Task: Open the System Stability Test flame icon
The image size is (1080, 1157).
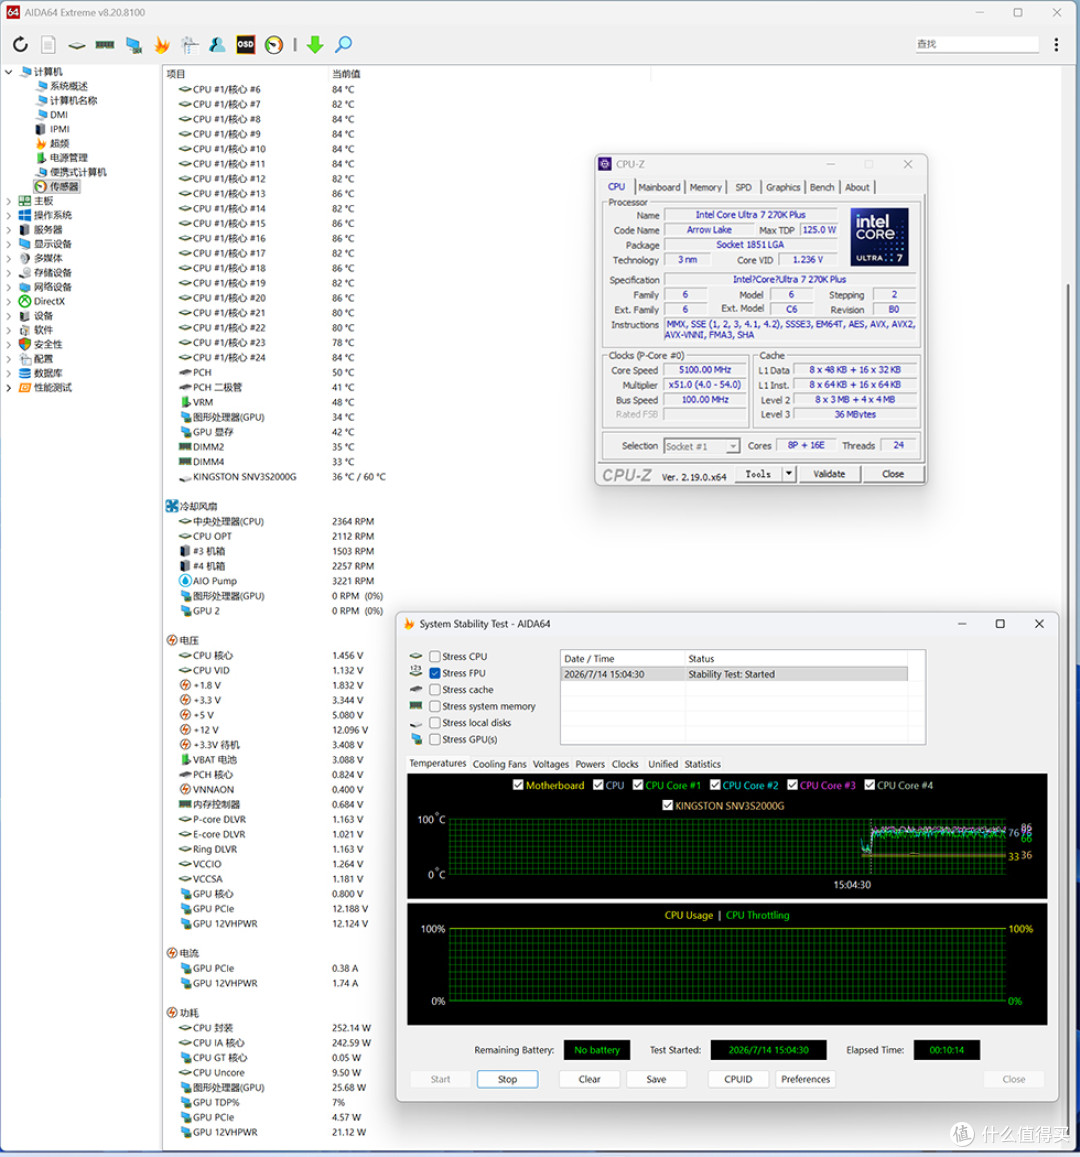Action: point(162,45)
